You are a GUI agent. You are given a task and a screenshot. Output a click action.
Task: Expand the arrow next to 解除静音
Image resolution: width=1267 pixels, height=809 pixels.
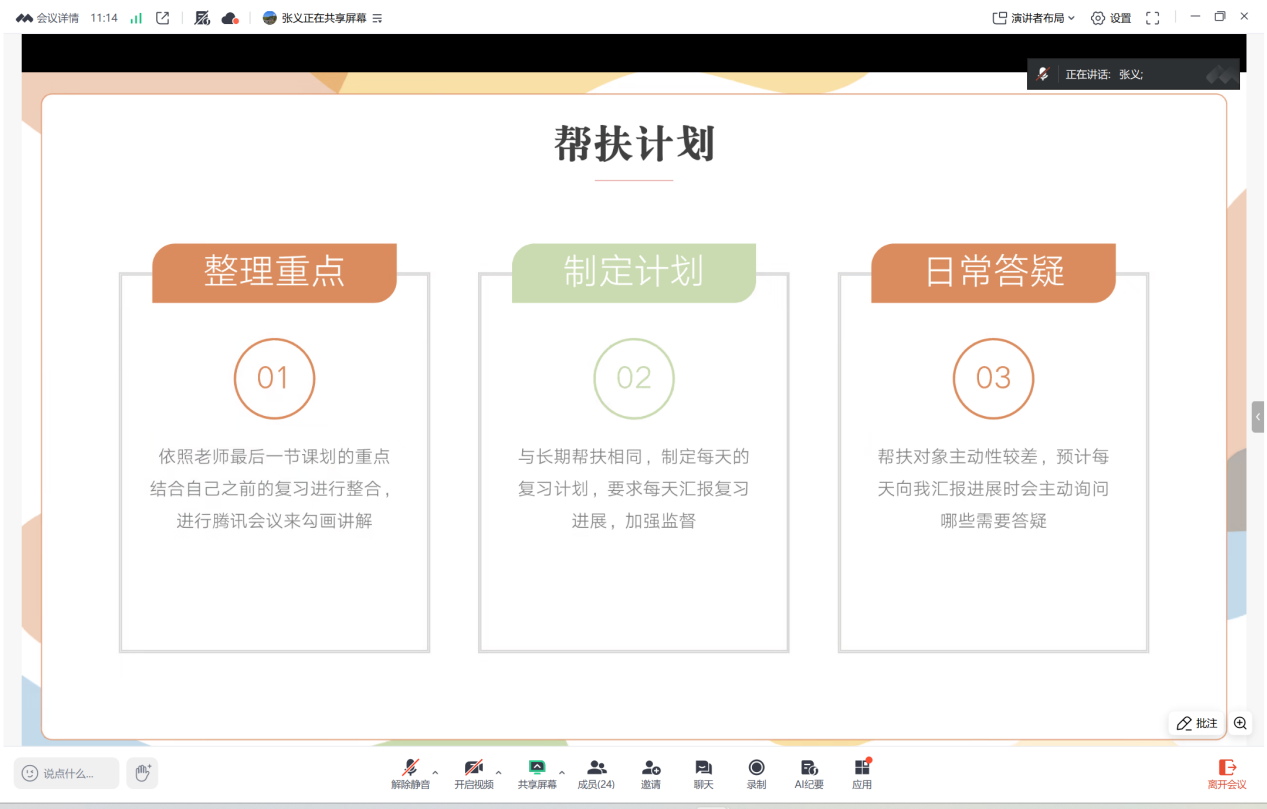(435, 772)
